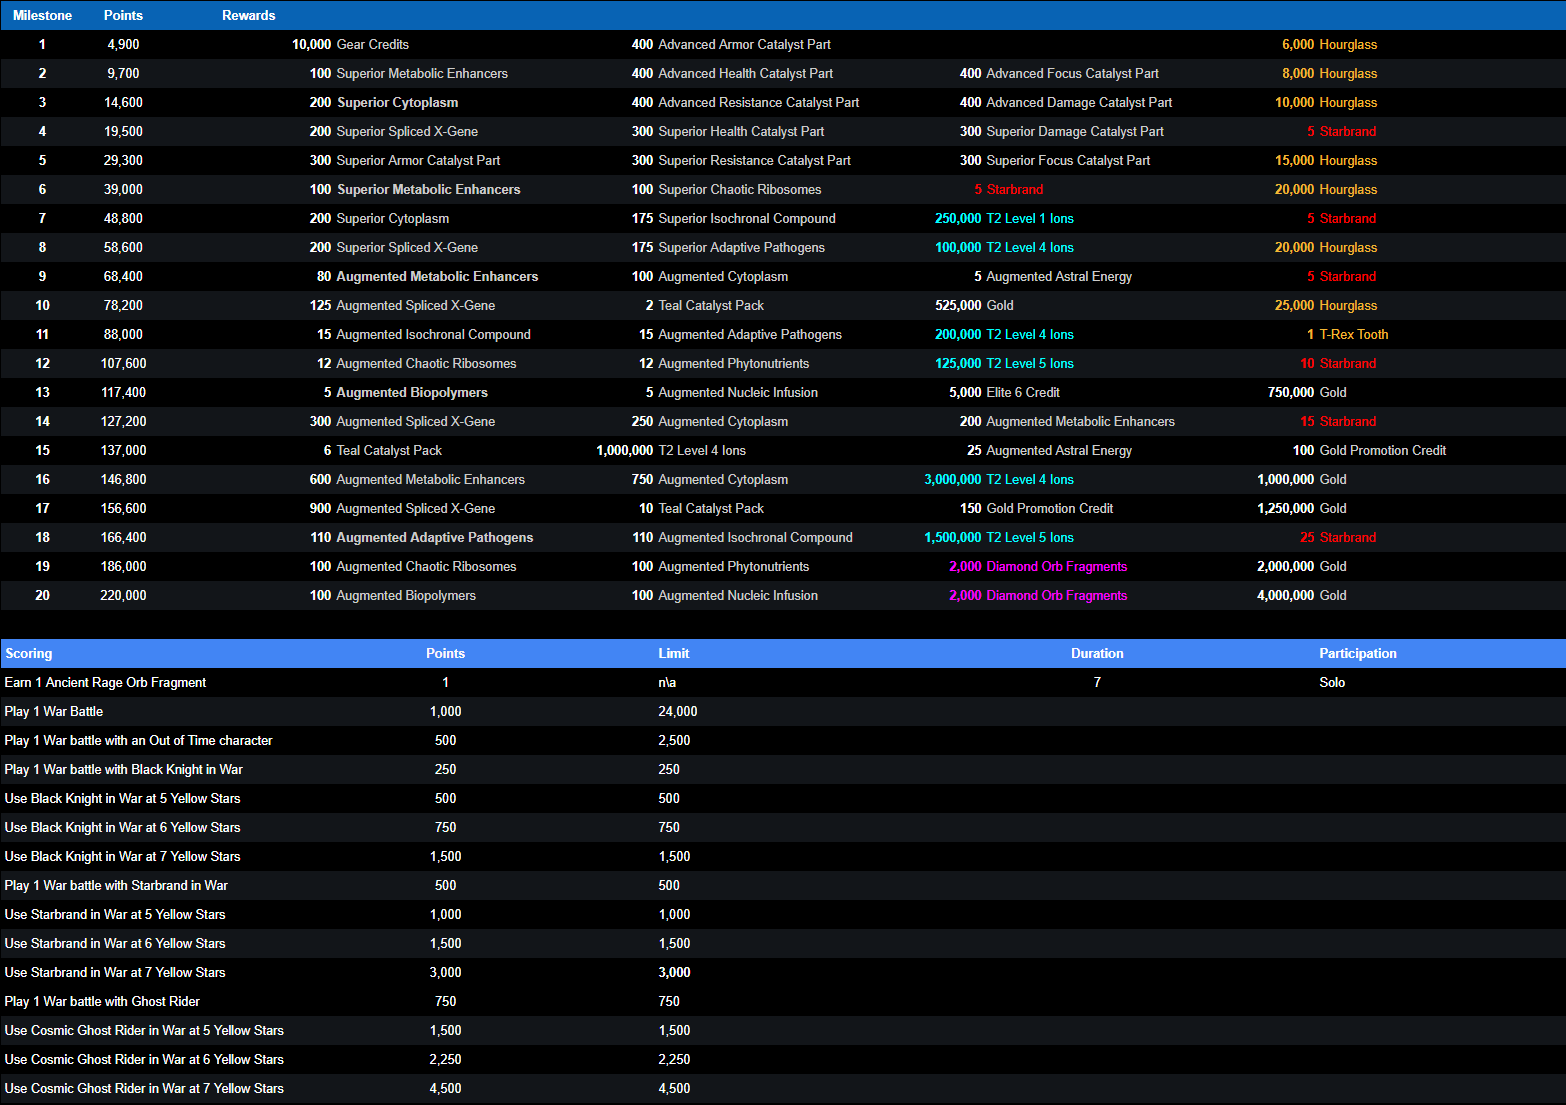Click the Participation column header
The width and height of the screenshot is (1566, 1105).
(1357, 653)
